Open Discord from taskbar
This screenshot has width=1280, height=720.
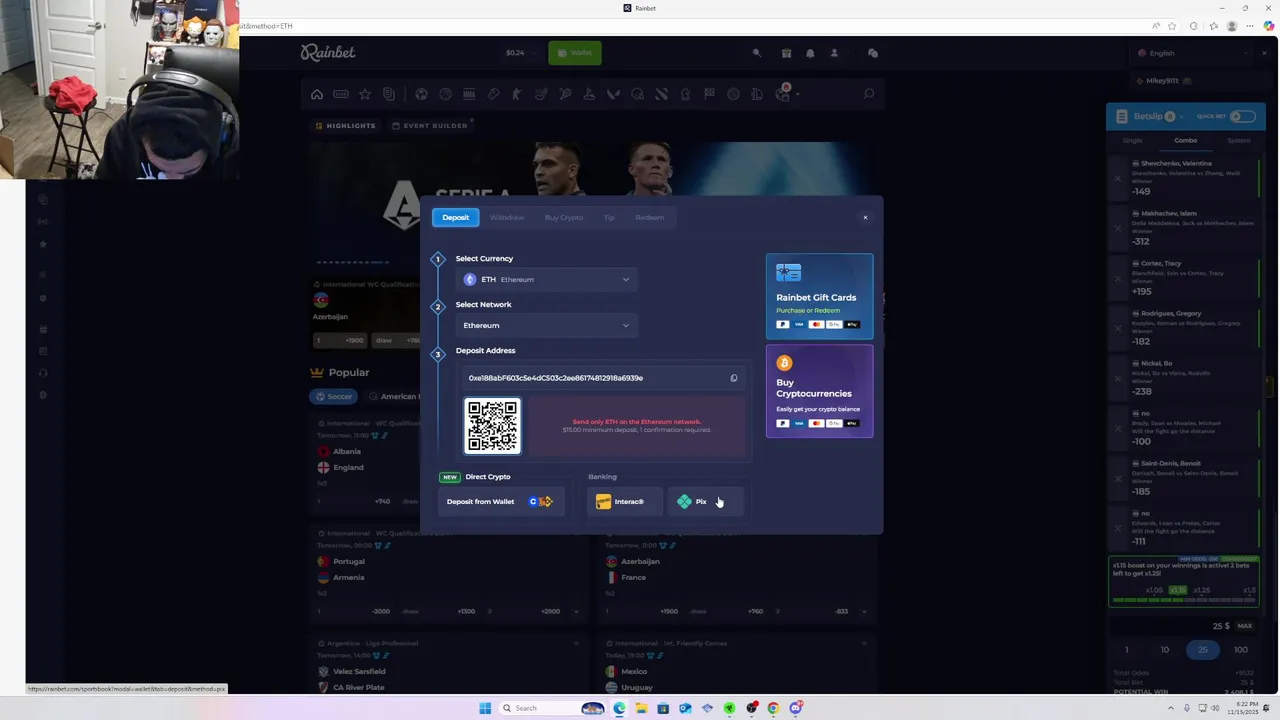pos(795,708)
